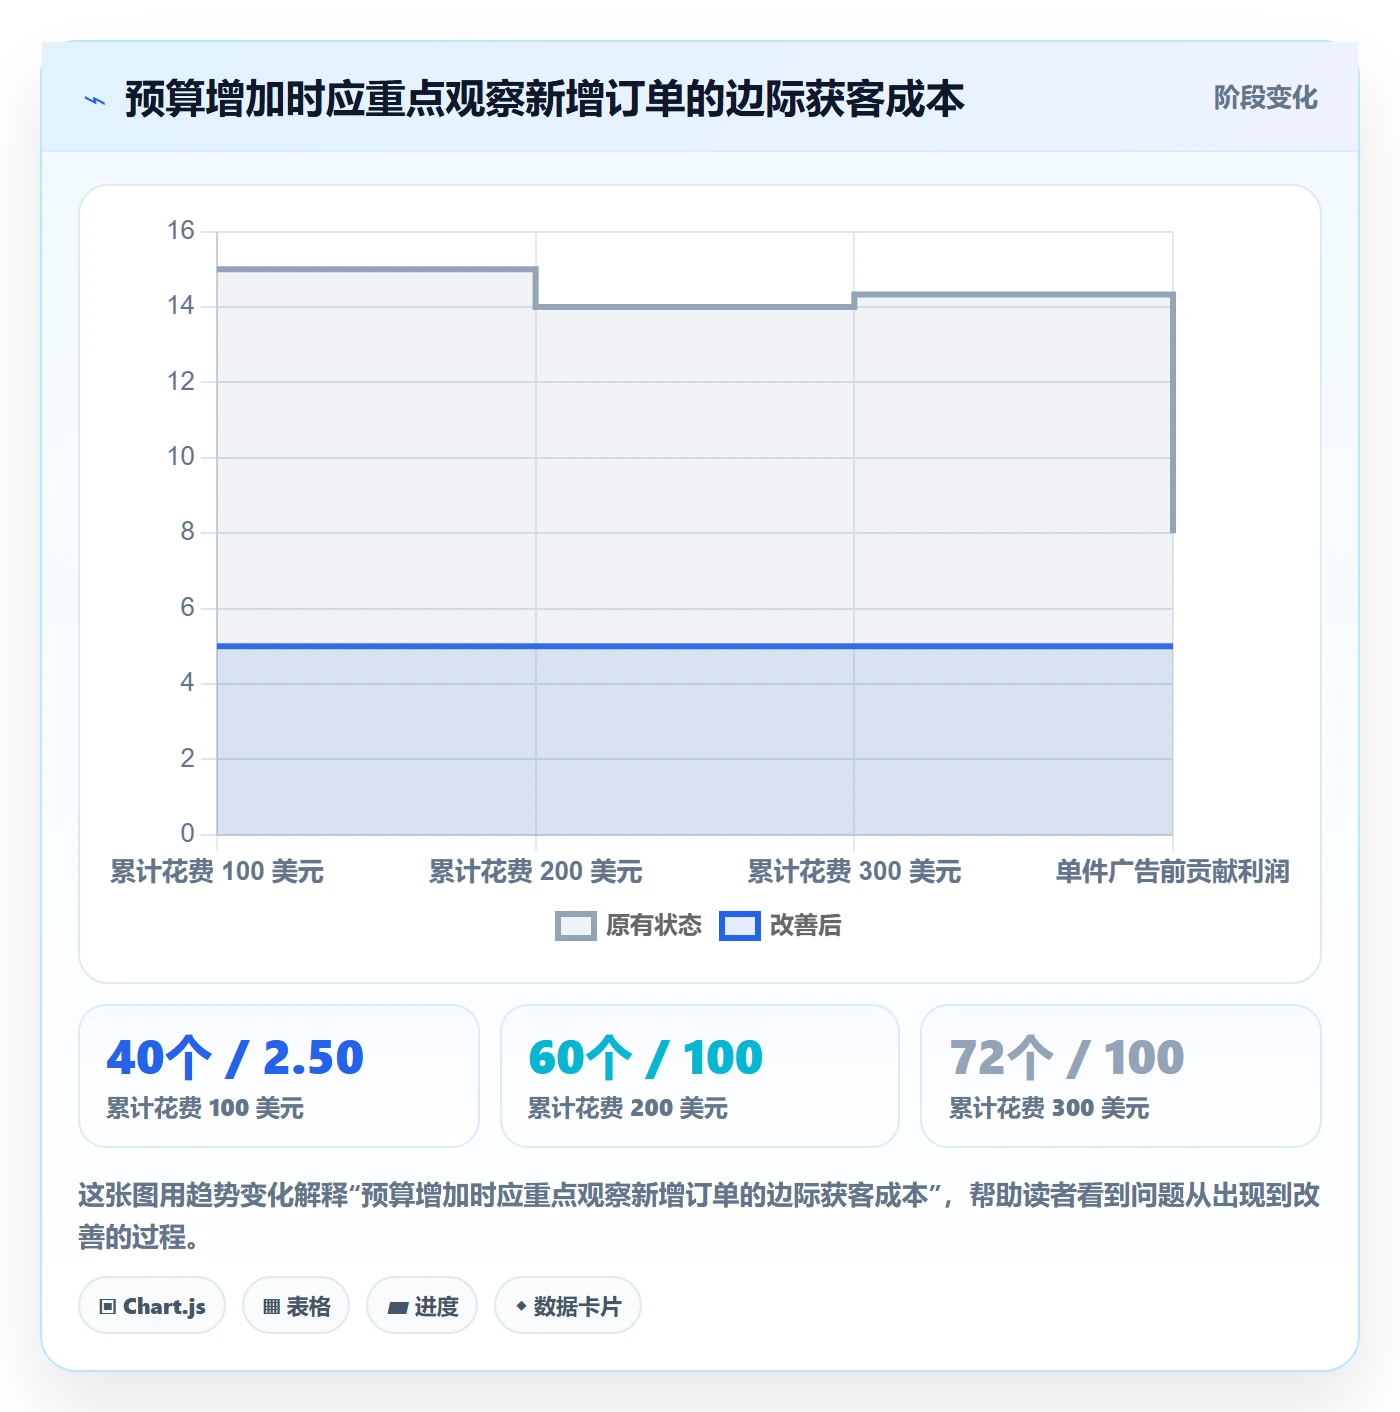The height and width of the screenshot is (1412, 1400).
Task: Click the blue 改善后 line in the chart
Action: point(695,646)
